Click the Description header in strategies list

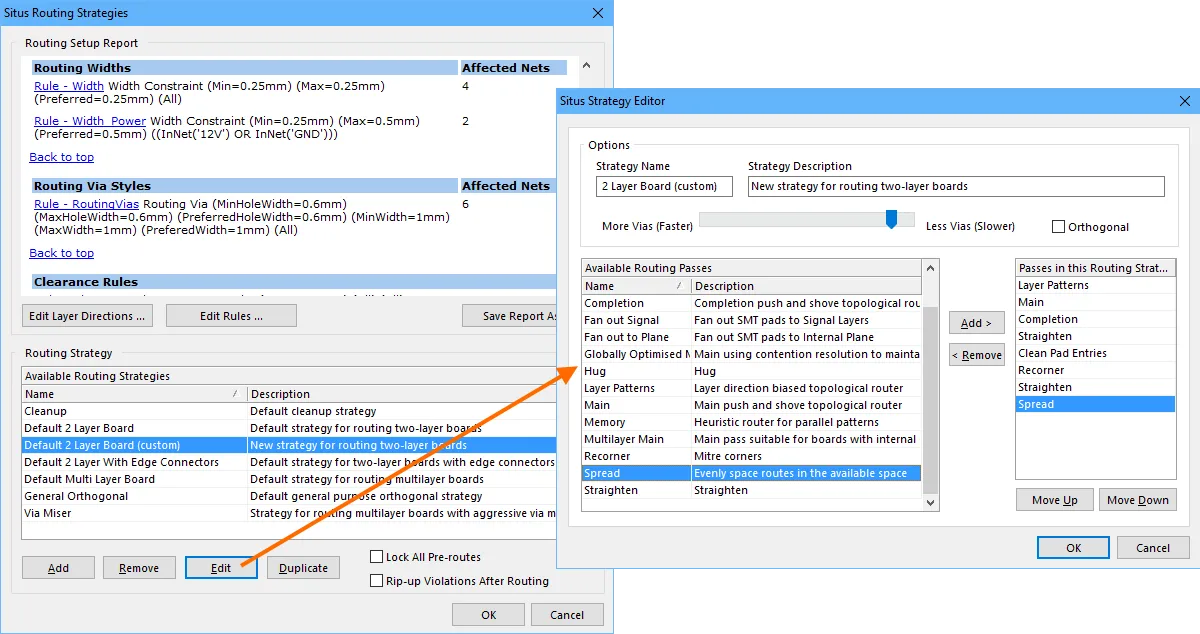pyautogui.click(x=402, y=394)
